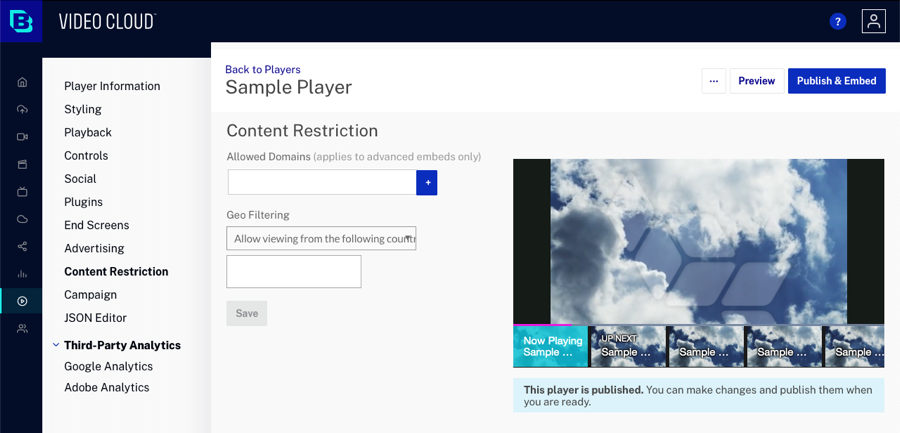Open the Media video camera icon
Viewport: 900px width, 433px height.
[x=22, y=137]
